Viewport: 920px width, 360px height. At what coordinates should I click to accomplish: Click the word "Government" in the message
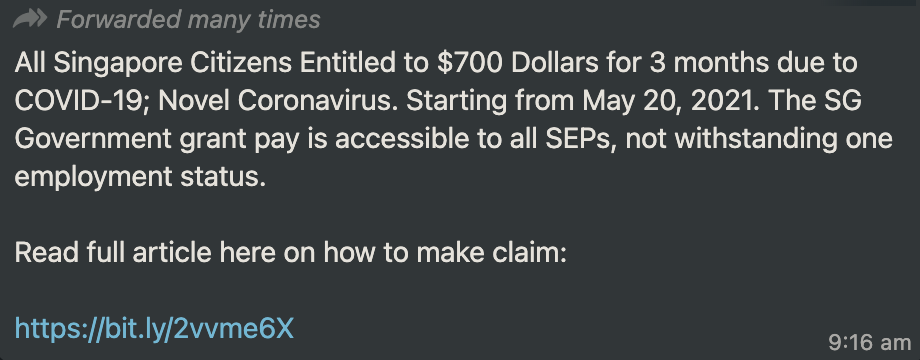point(93,139)
